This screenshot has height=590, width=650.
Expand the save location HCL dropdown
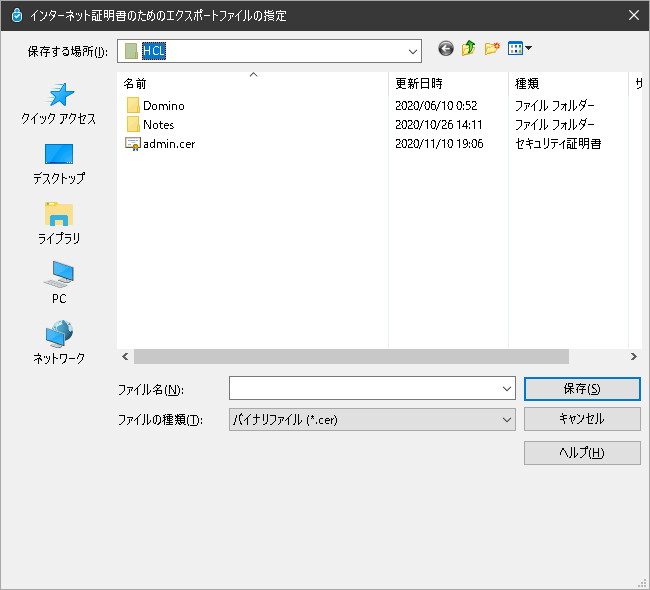tap(412, 51)
